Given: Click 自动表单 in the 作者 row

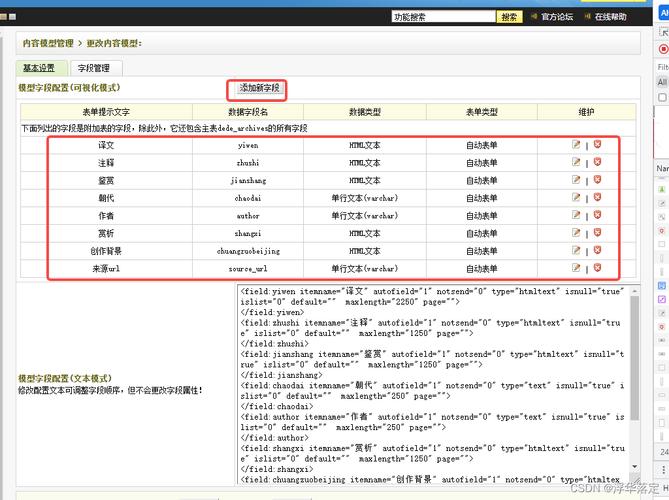Looking at the screenshot, I should pyautogui.click(x=482, y=216).
